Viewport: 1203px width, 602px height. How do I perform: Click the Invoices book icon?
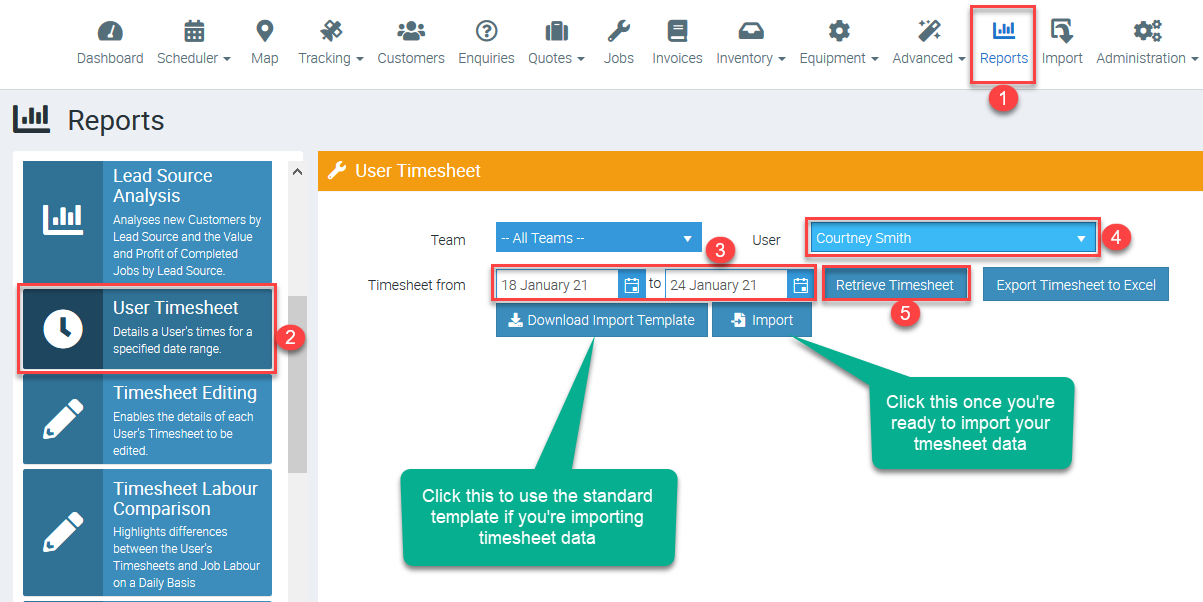click(x=677, y=31)
